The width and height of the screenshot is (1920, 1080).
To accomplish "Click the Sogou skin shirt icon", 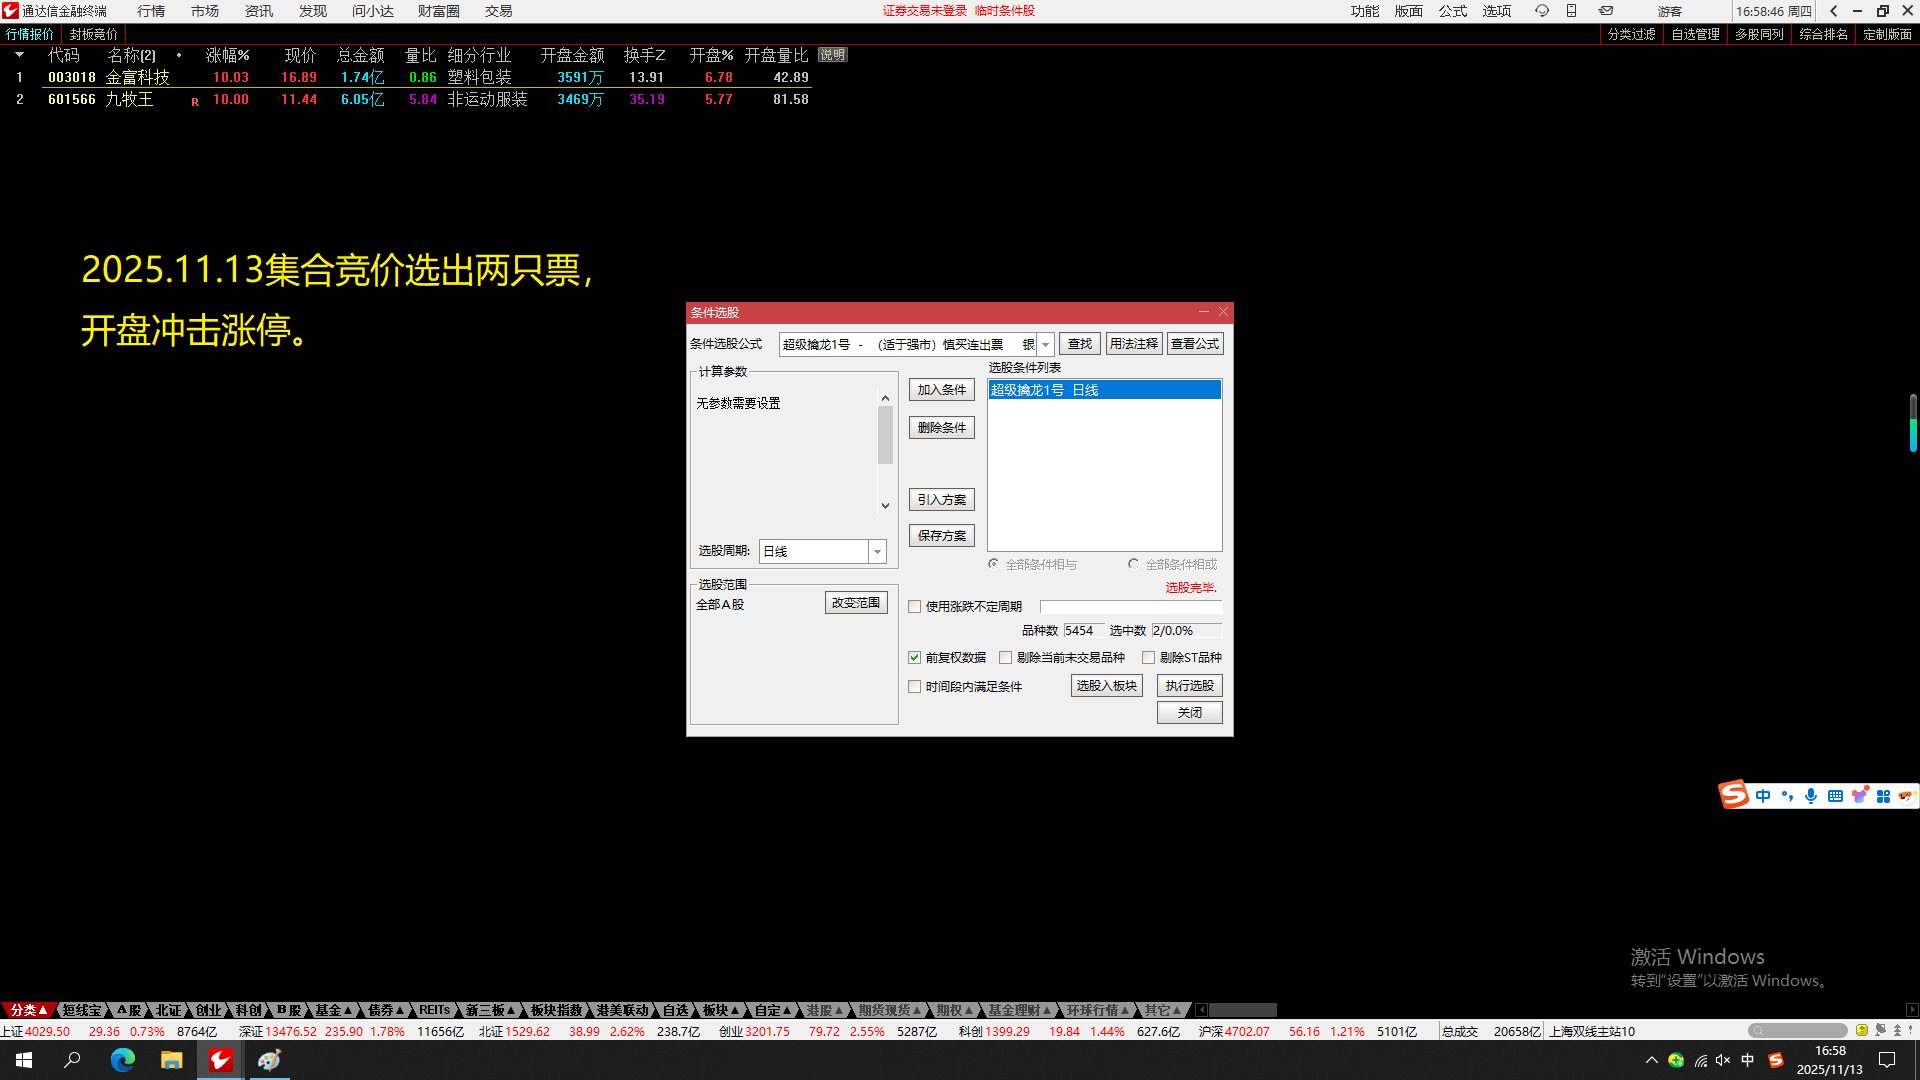I will tap(1859, 796).
